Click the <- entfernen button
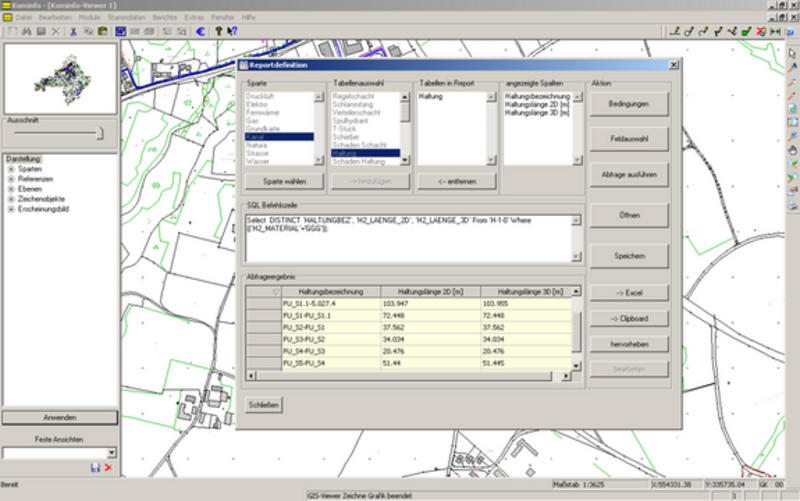This screenshot has height=501, width=800. coord(457,181)
